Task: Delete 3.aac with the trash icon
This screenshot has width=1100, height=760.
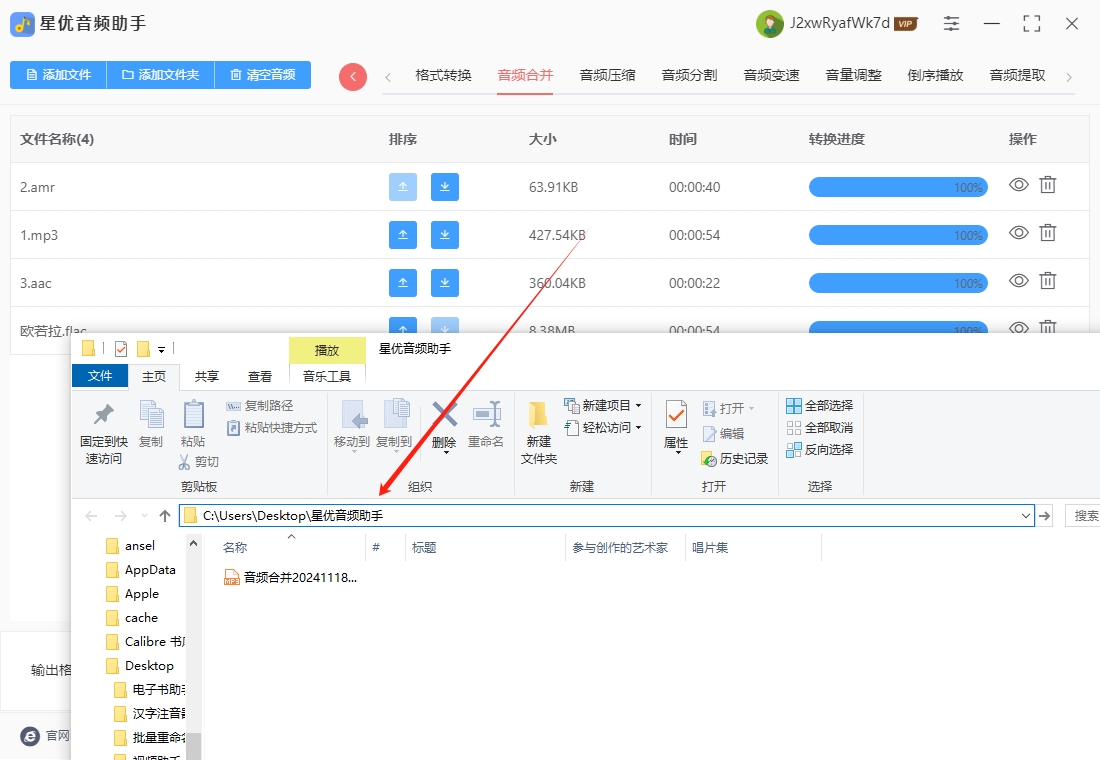Action: [1047, 281]
